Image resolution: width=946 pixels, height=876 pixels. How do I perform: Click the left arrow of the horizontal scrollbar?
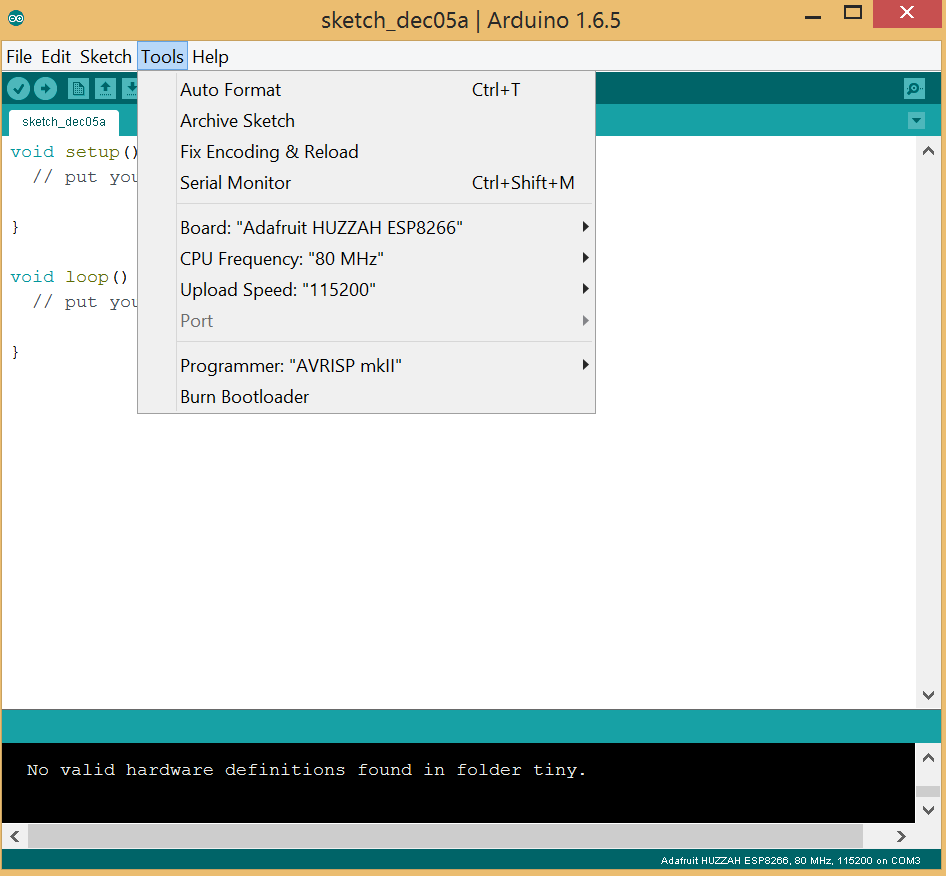(14, 836)
